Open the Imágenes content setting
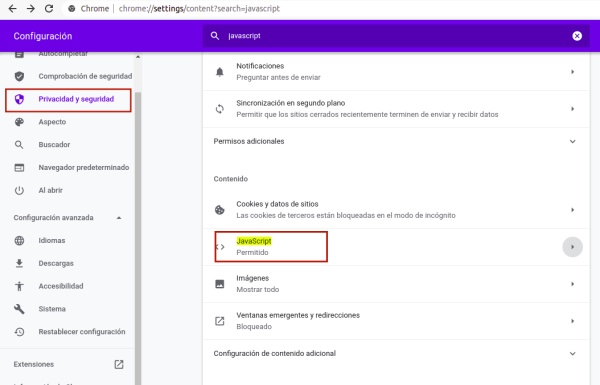Image resolution: width=600 pixels, height=385 pixels. coord(396,284)
